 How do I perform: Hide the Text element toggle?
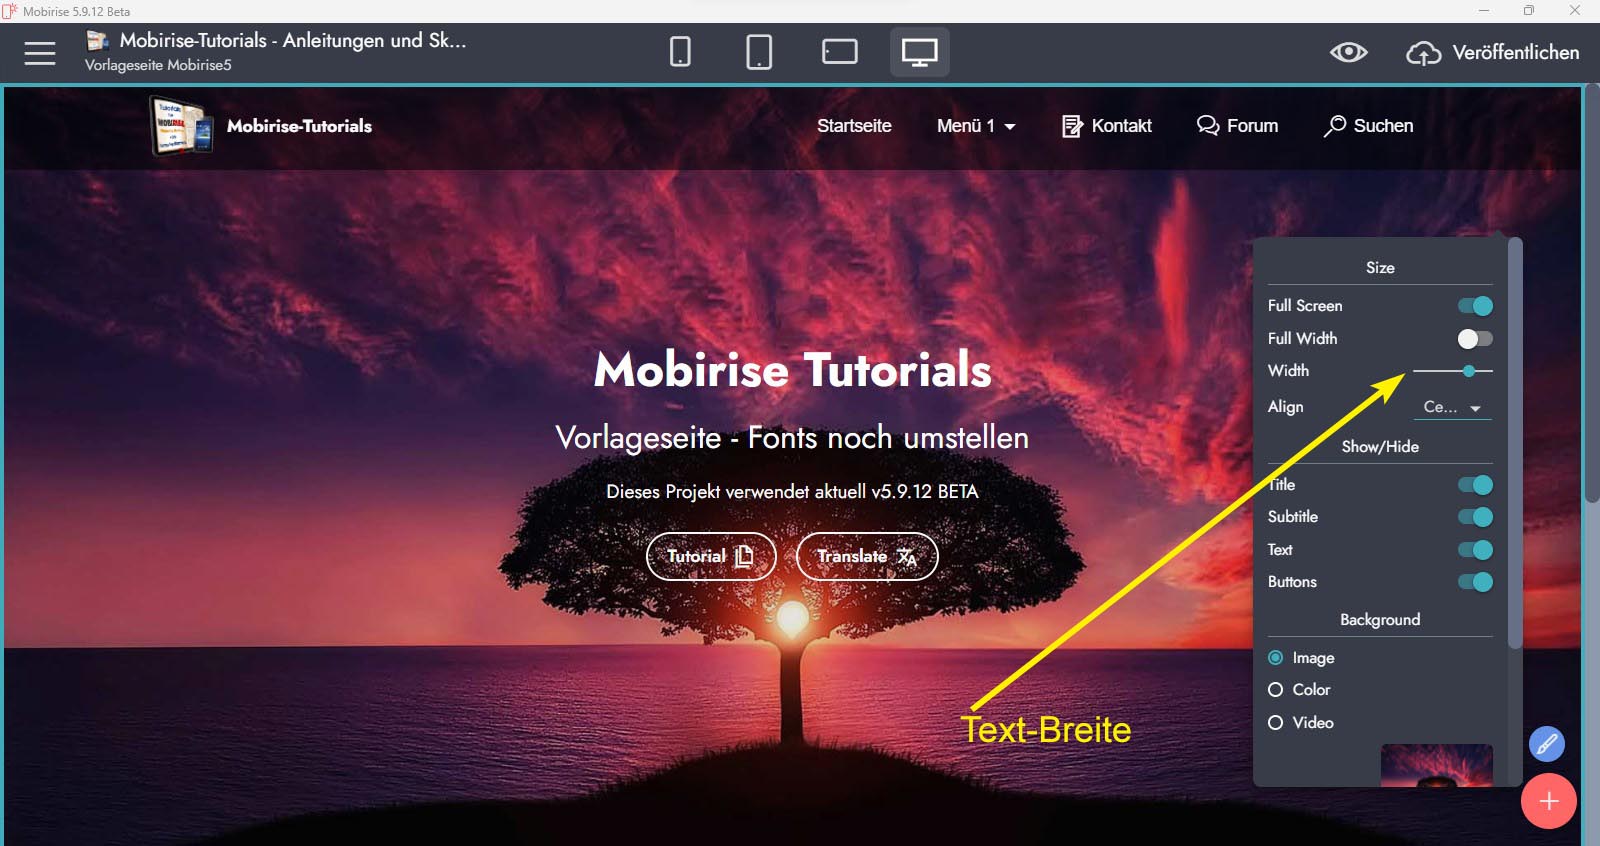point(1475,550)
